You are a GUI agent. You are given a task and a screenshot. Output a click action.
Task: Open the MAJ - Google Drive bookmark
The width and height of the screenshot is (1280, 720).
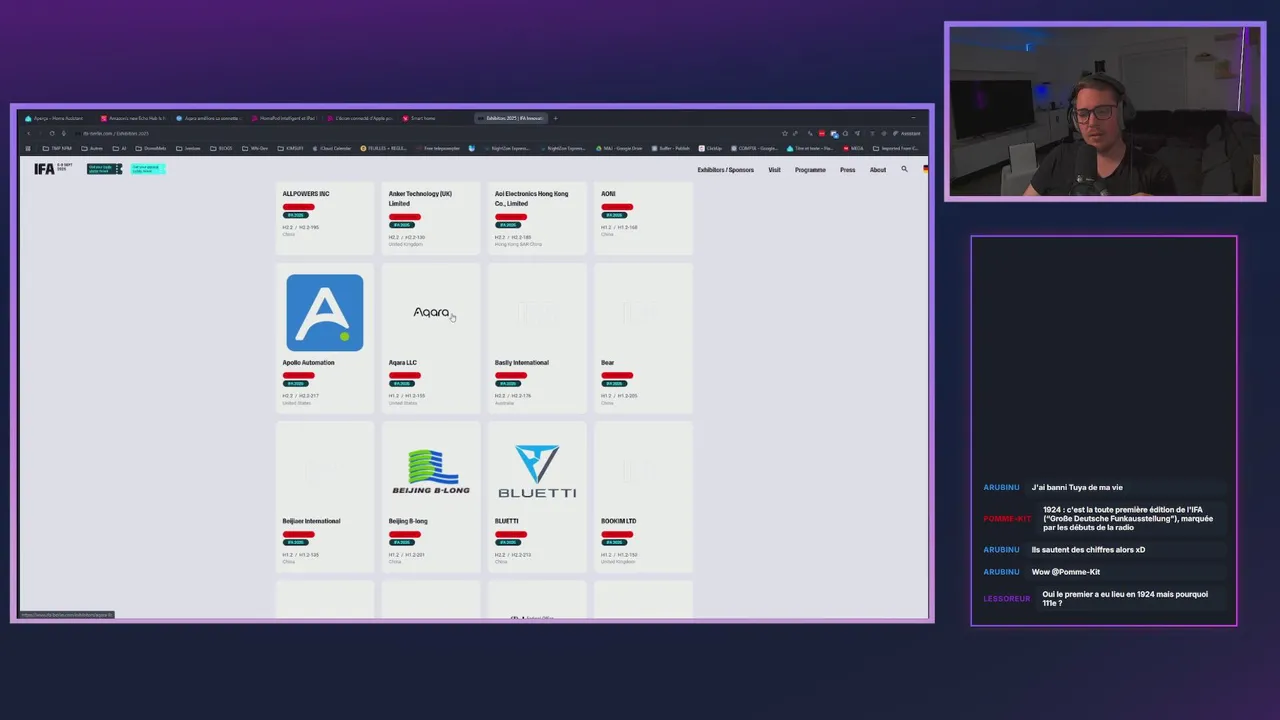point(619,148)
